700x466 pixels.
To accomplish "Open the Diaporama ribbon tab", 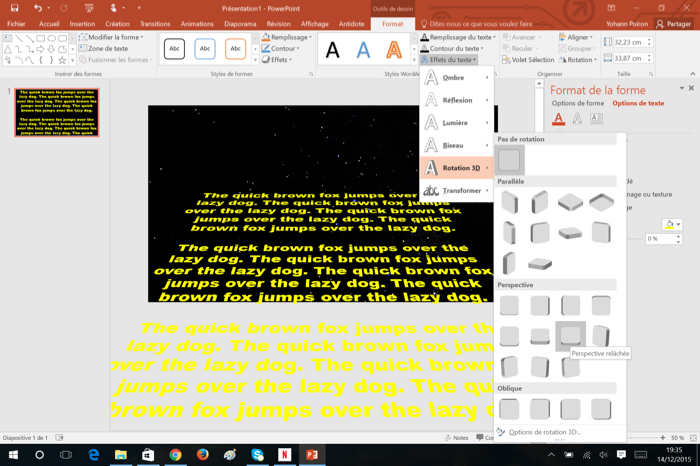I will click(x=240, y=24).
